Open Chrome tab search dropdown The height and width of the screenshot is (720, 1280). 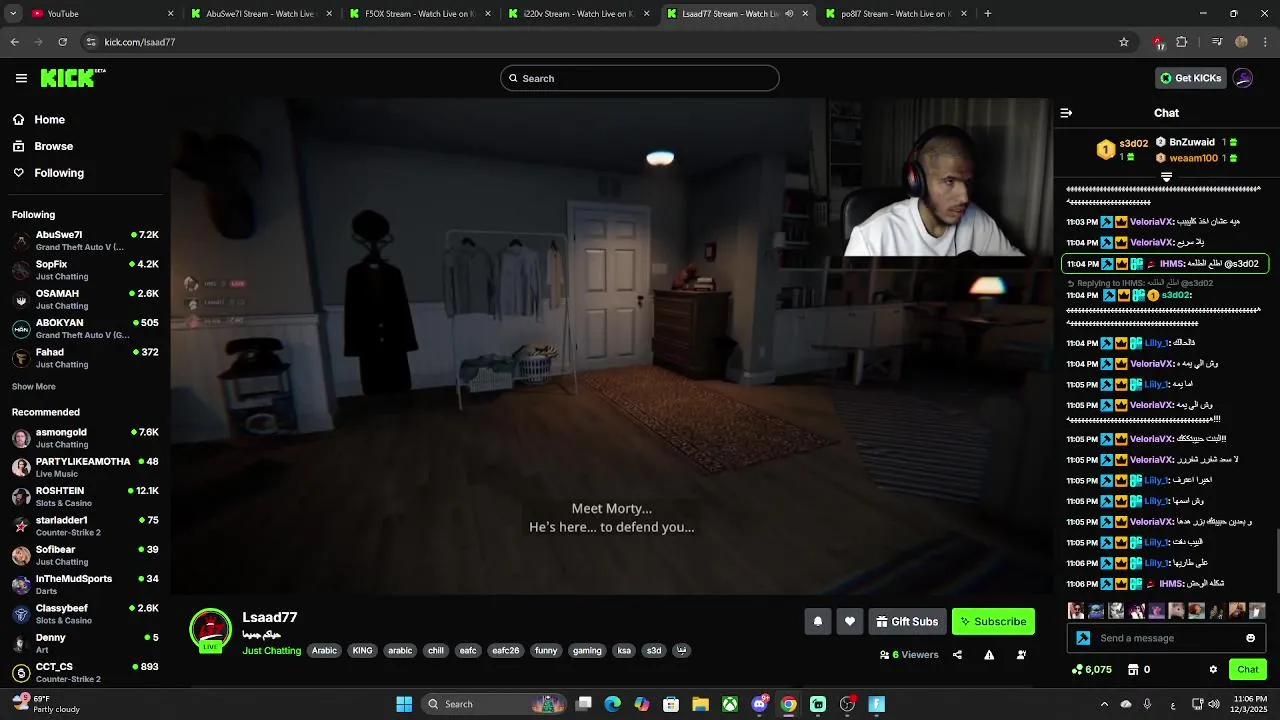(13, 13)
